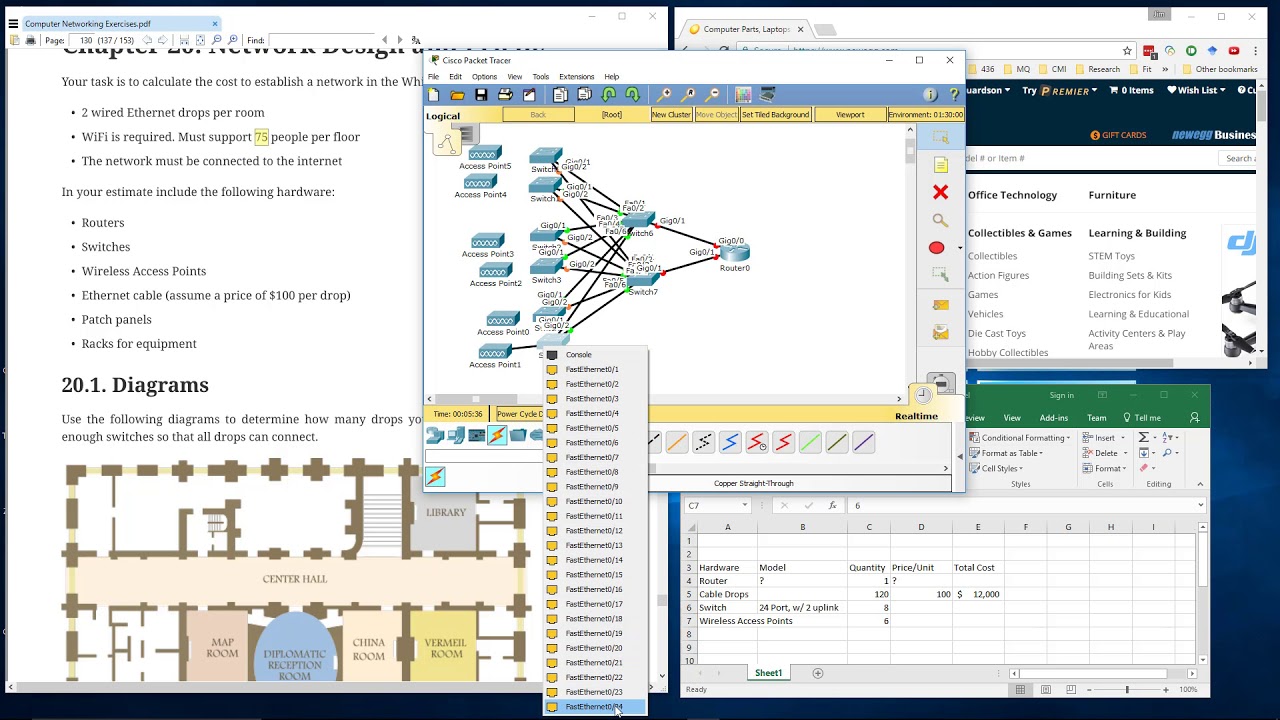Choose the Select tool in right toolbar
Screen dimensions: 1280x720
coord(940,138)
